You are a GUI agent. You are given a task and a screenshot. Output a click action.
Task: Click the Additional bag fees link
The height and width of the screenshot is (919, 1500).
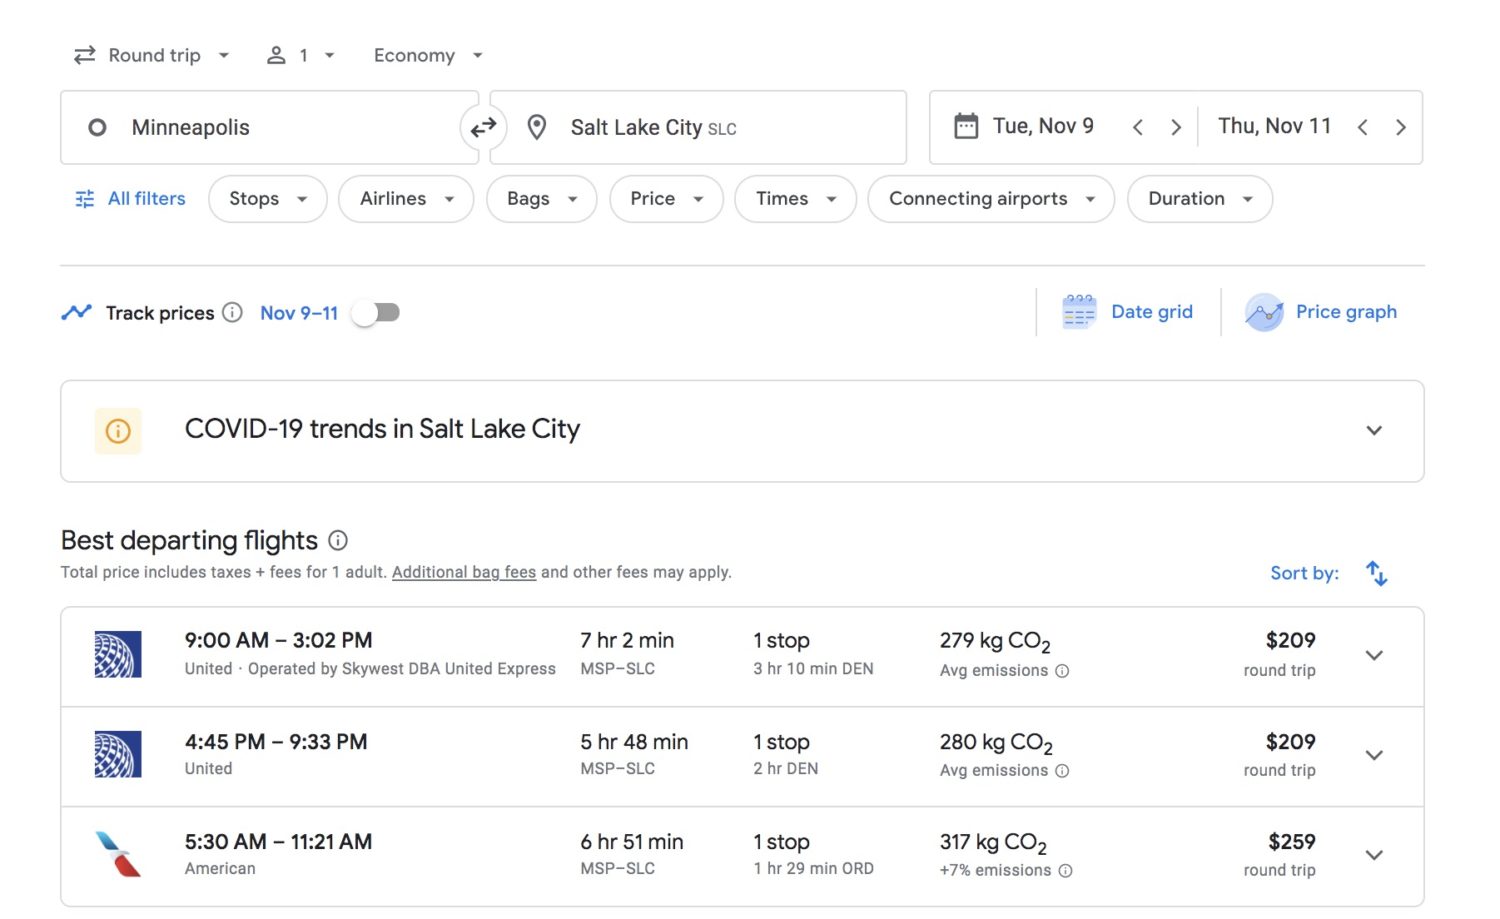click(463, 571)
